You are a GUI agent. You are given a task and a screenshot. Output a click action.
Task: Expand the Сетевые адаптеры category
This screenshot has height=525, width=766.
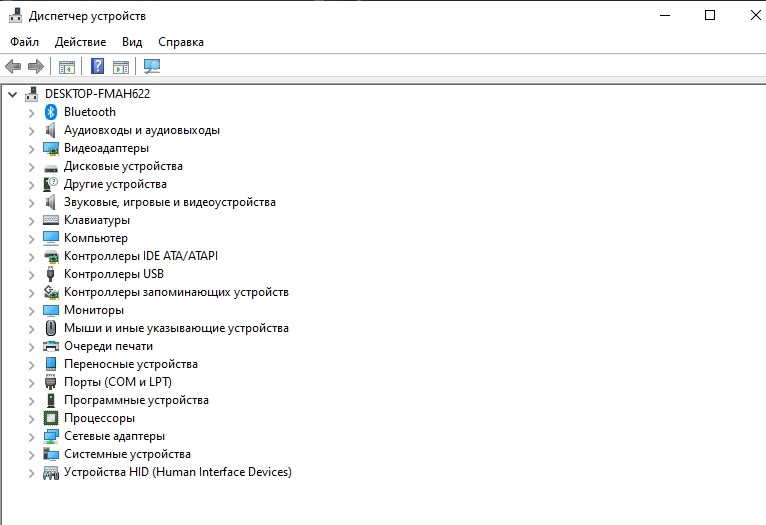click(32, 437)
